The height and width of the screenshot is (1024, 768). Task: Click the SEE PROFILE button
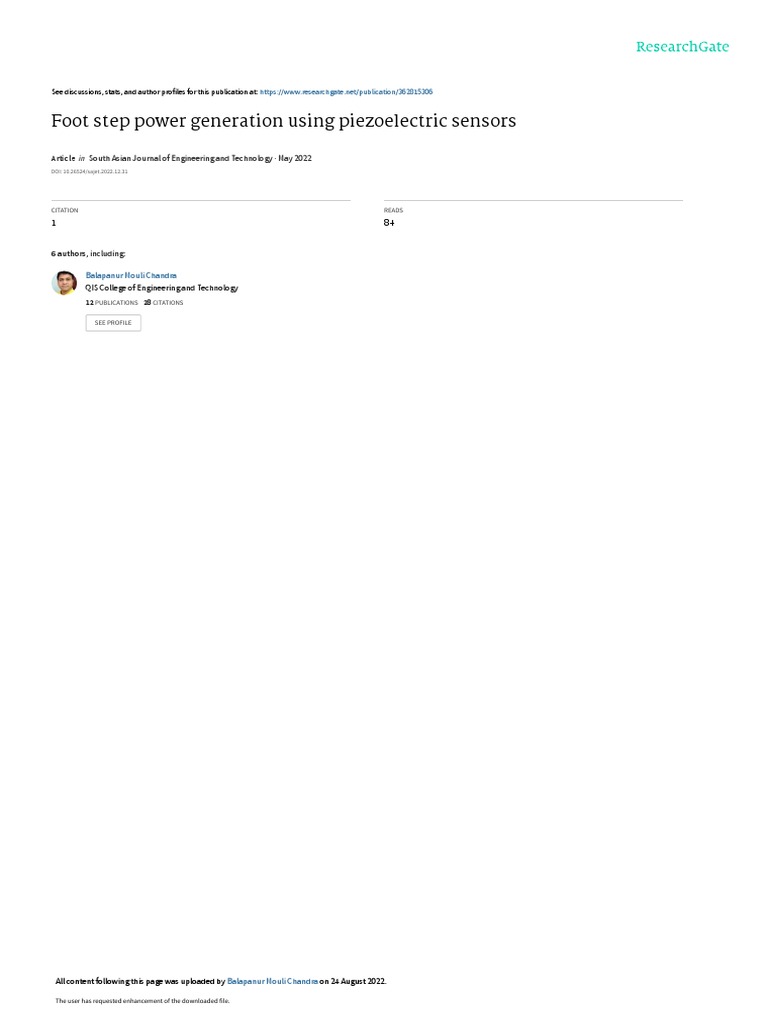tap(113, 323)
